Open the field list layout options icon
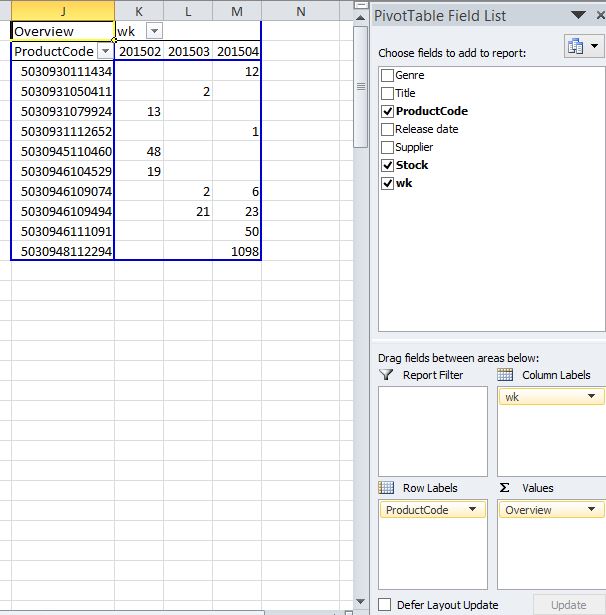606x615 pixels. click(584, 46)
